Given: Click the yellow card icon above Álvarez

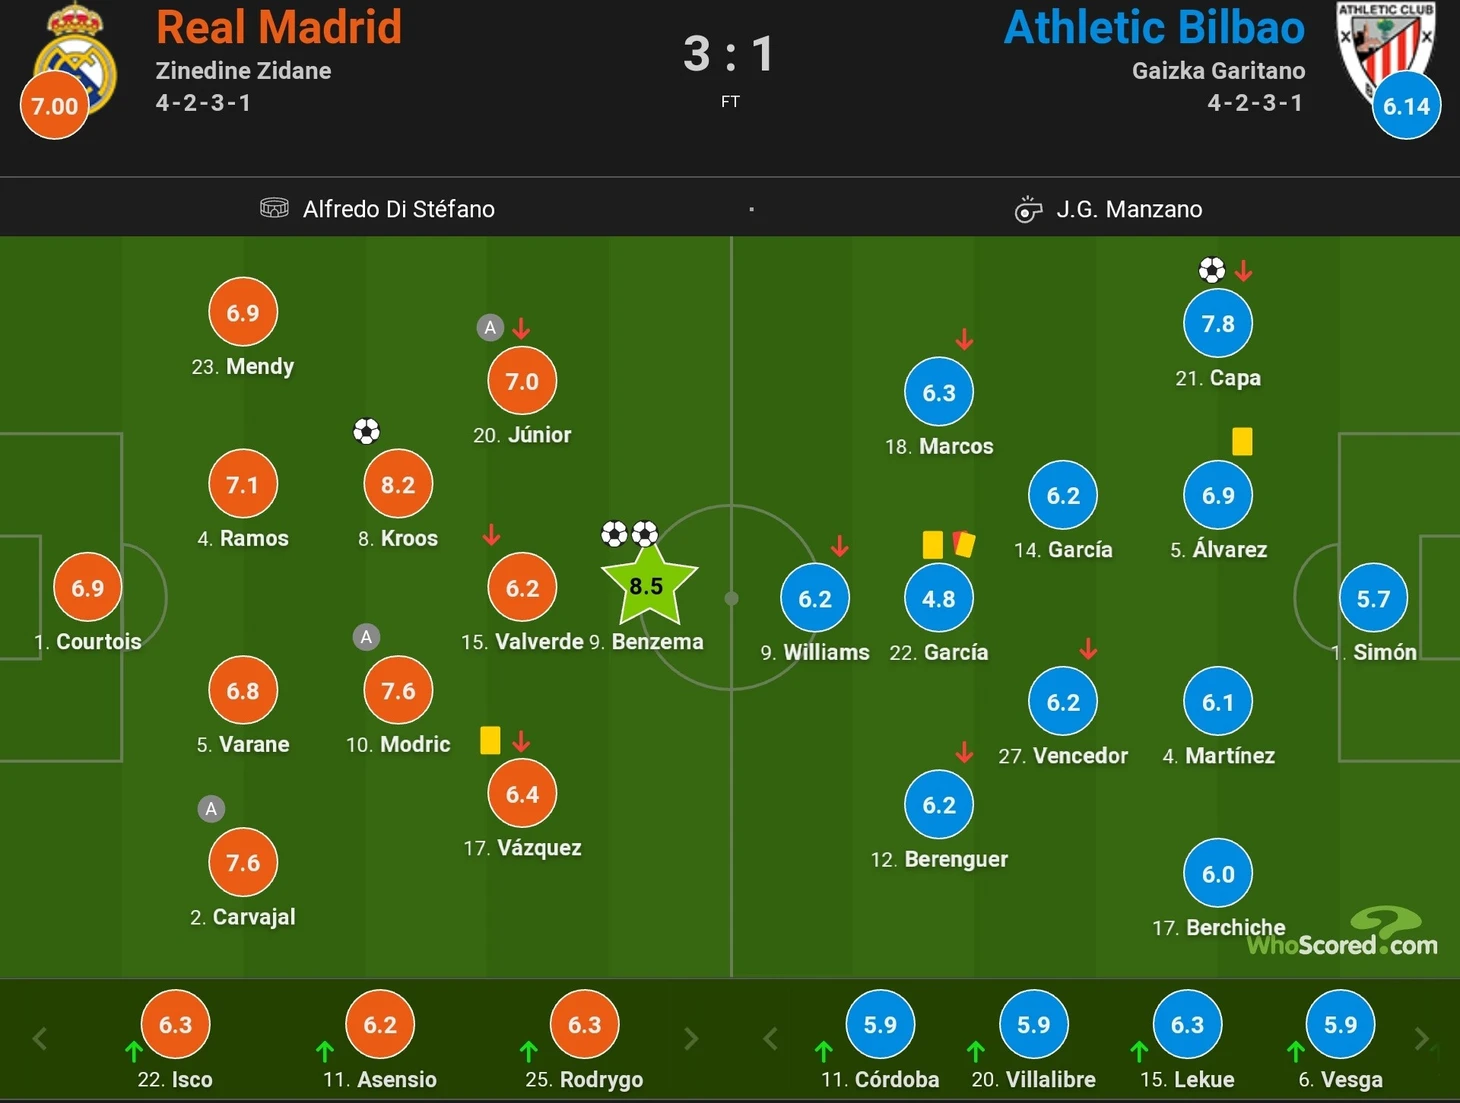Looking at the screenshot, I should [1242, 441].
